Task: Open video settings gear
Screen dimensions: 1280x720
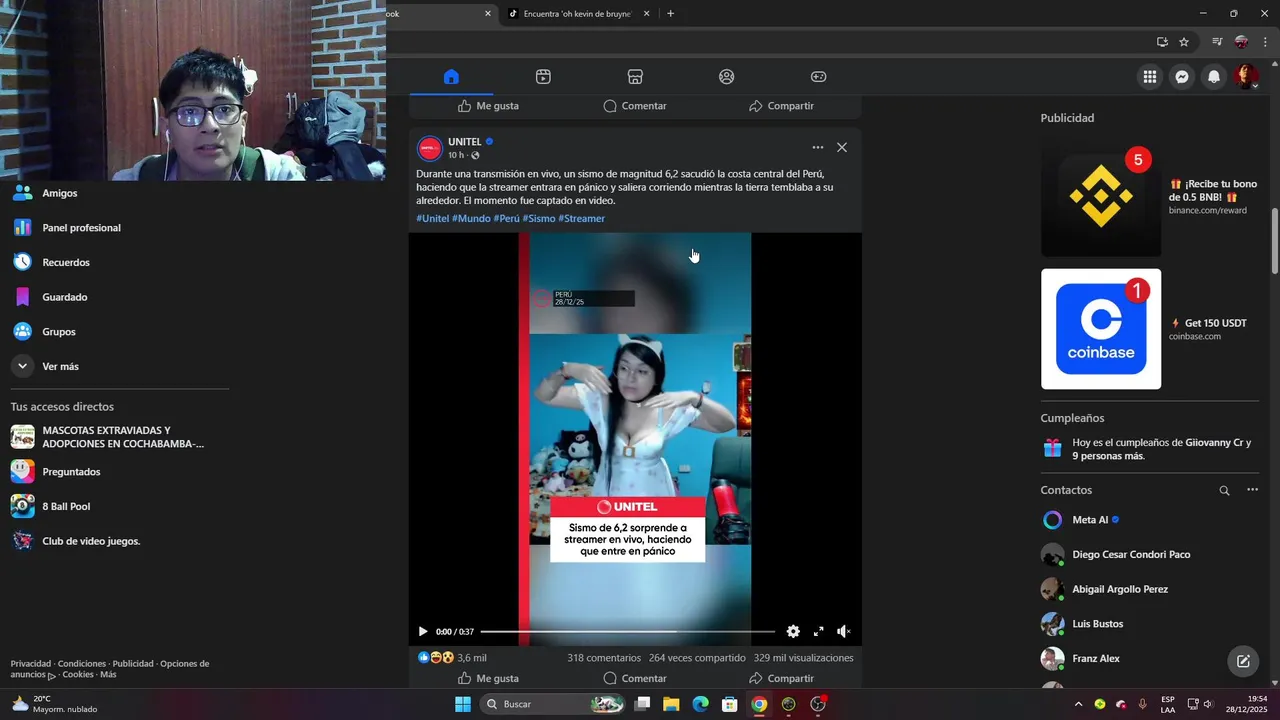Action: (793, 631)
